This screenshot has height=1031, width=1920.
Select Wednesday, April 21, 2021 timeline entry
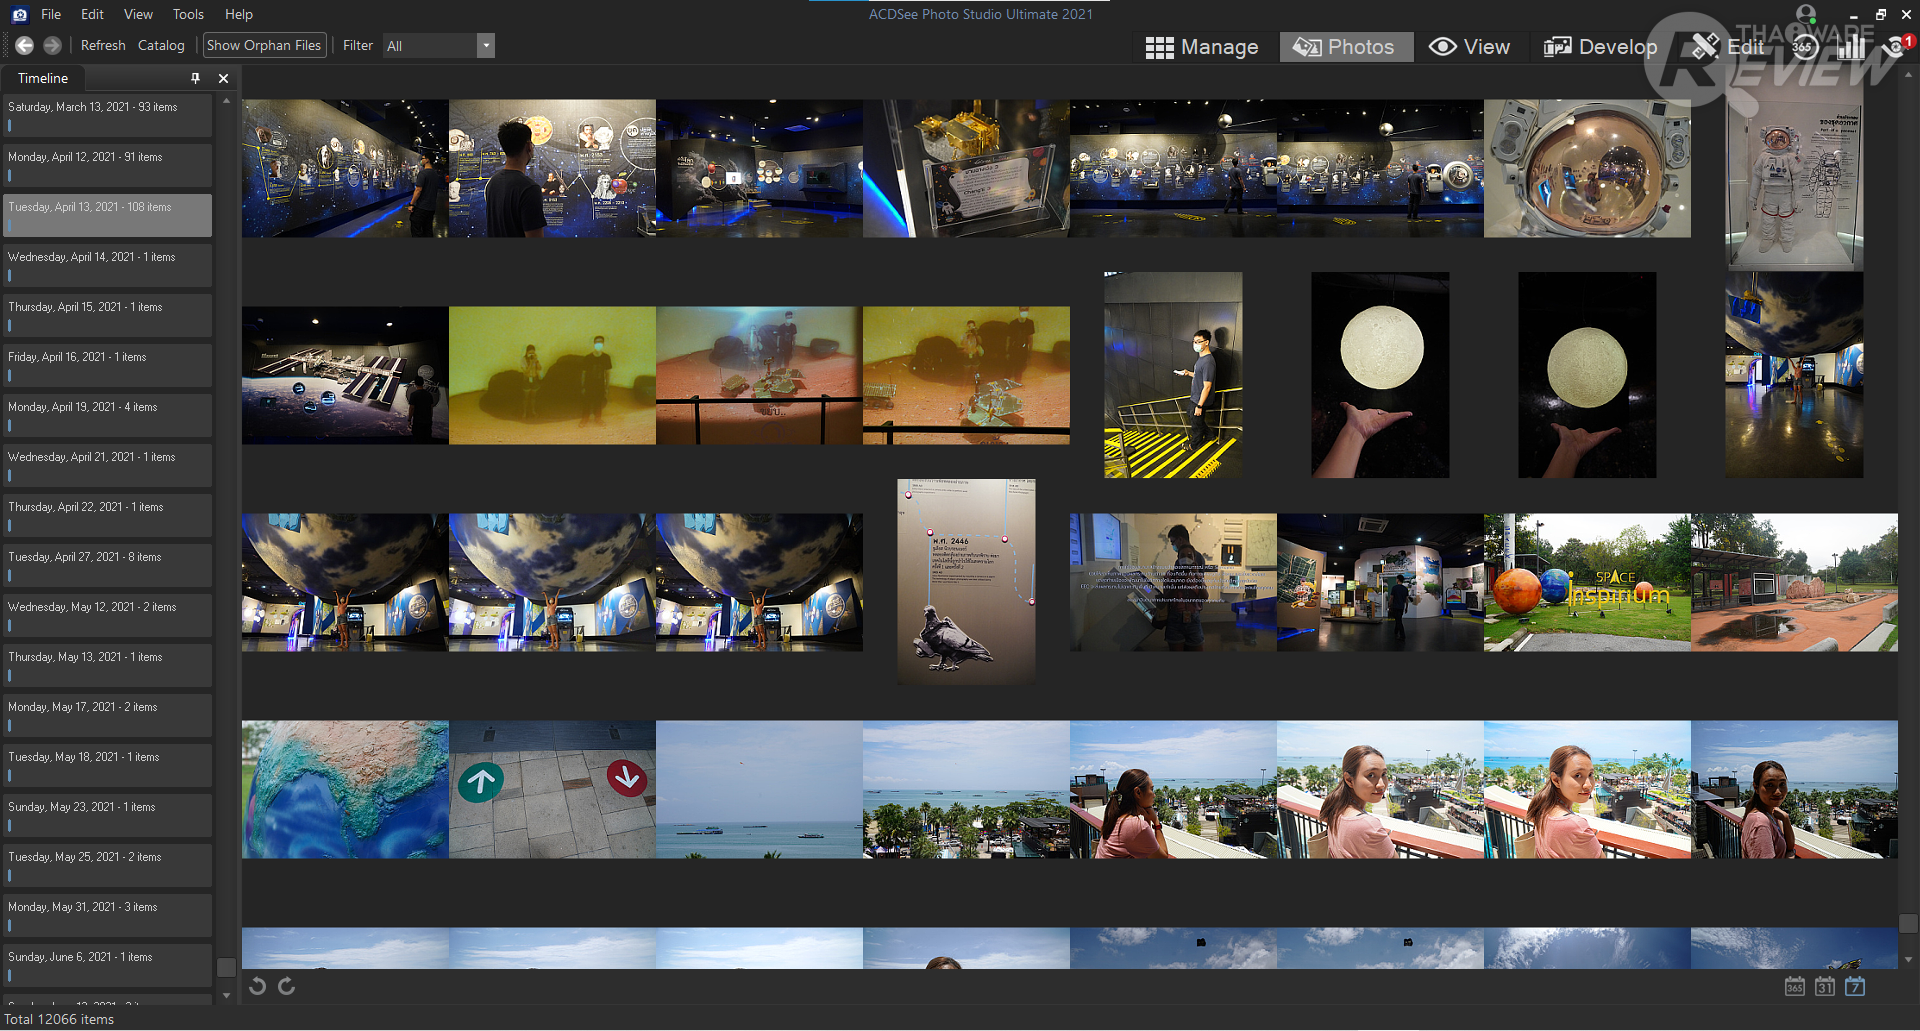pyautogui.click(x=108, y=465)
